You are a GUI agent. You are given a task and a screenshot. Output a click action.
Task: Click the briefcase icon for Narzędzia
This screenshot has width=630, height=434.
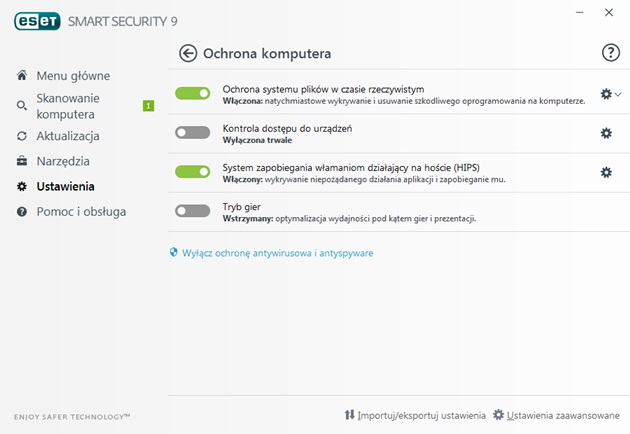(22, 161)
